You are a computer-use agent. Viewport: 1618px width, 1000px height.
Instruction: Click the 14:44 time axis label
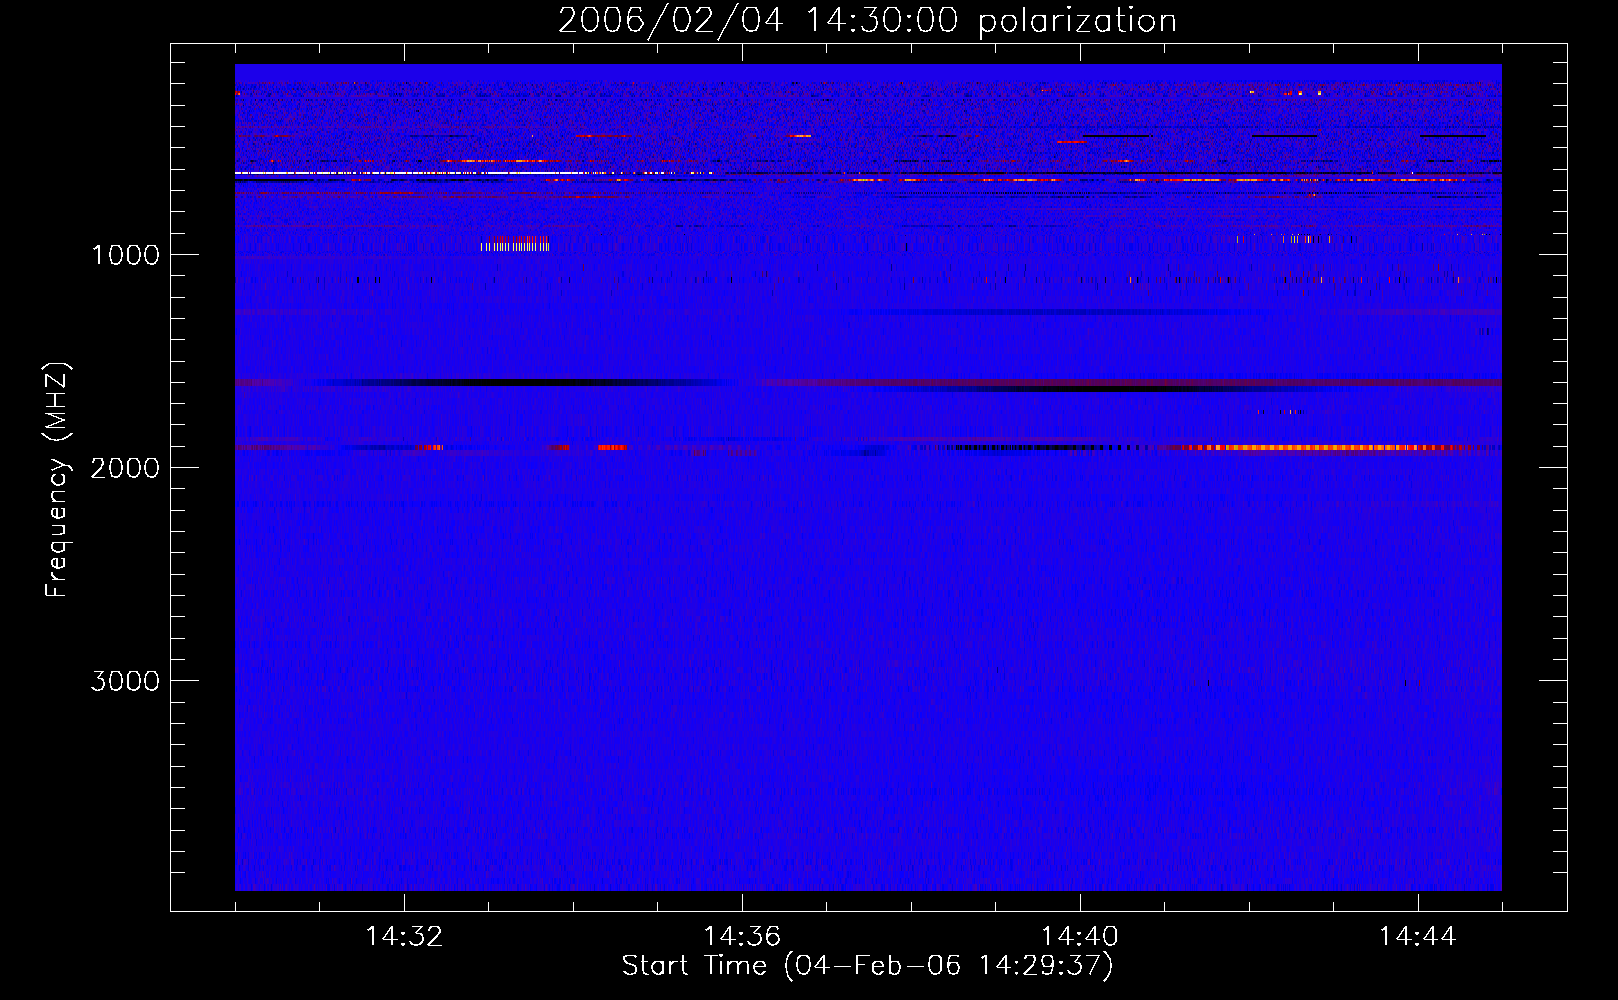(x=1418, y=937)
